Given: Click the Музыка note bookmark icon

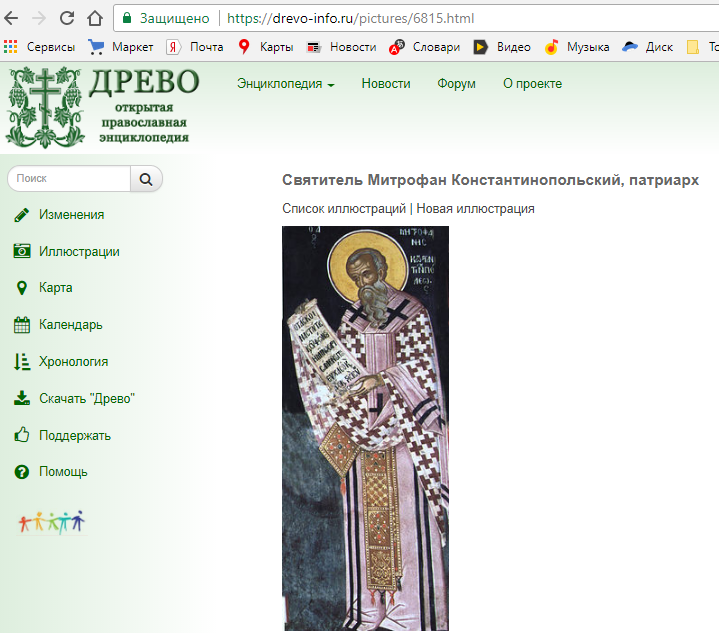Looking at the screenshot, I should point(551,47).
